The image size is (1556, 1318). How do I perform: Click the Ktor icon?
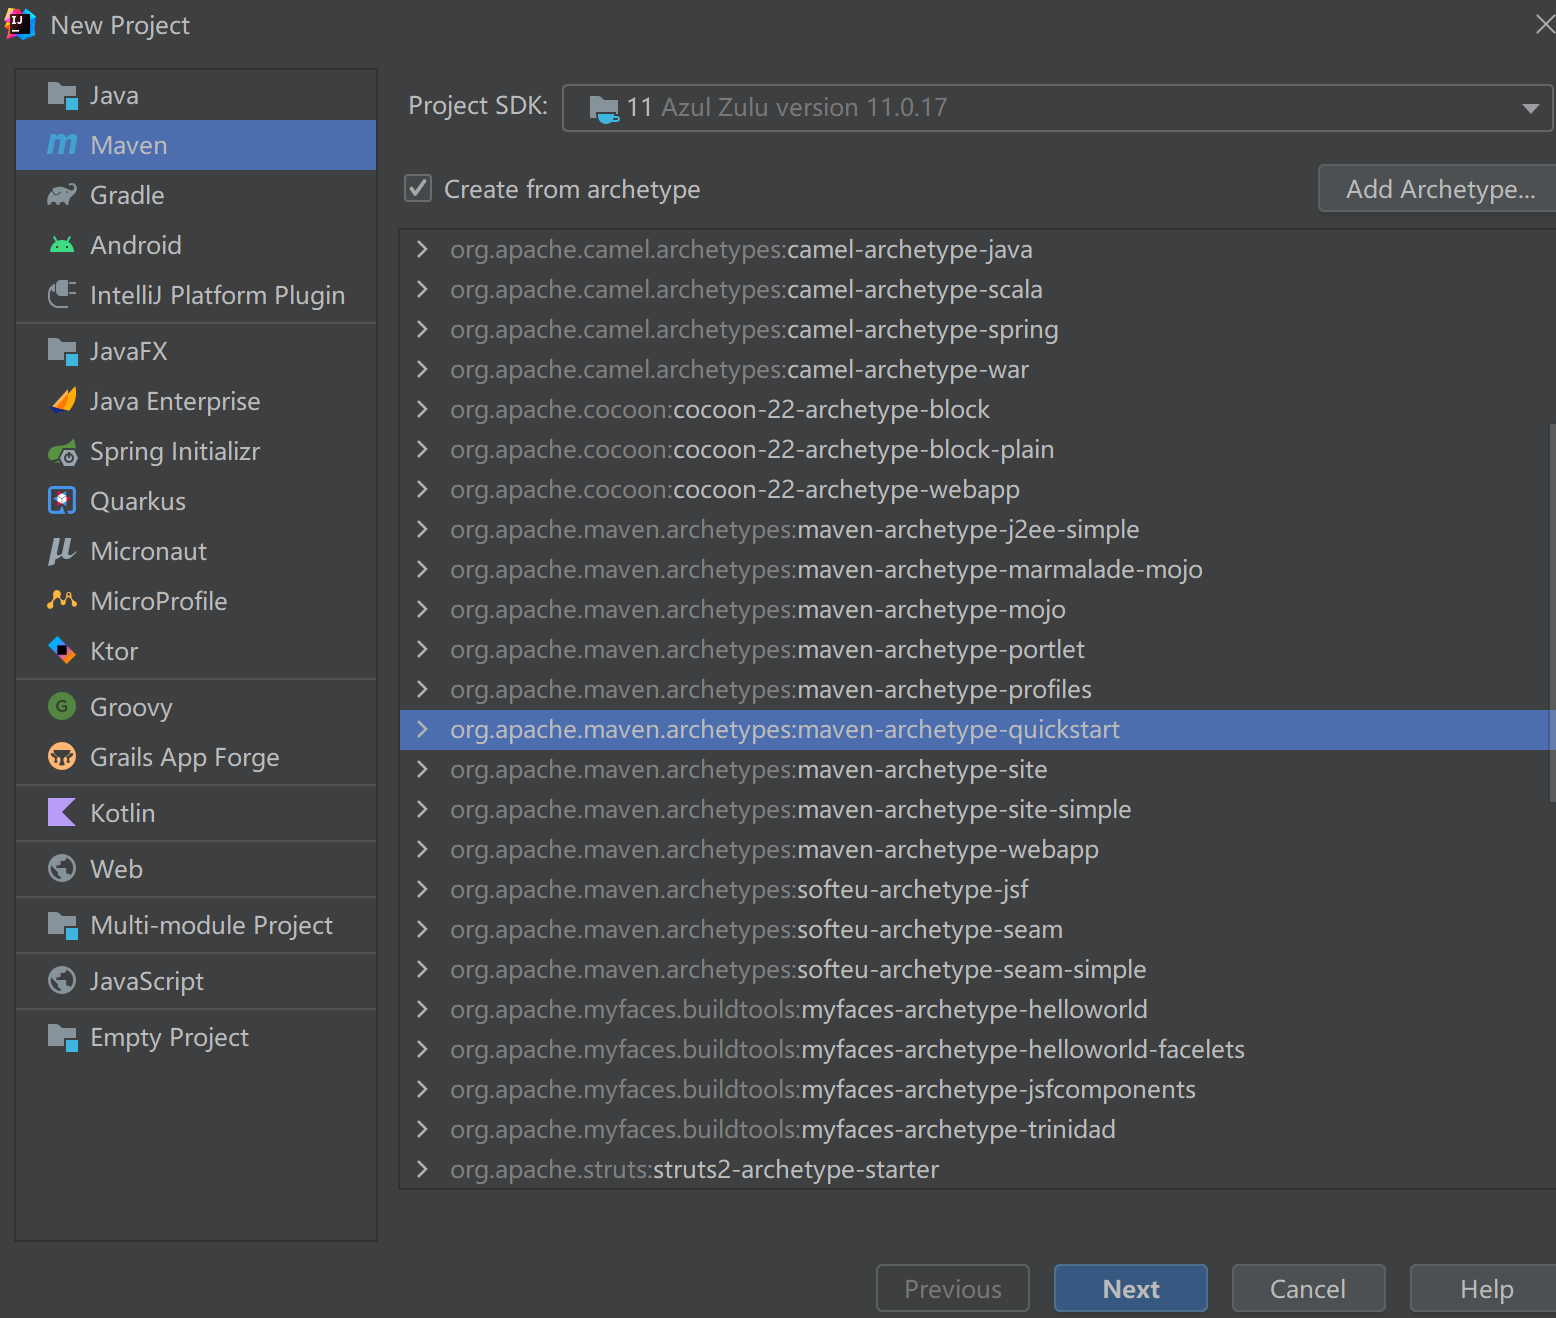(62, 651)
